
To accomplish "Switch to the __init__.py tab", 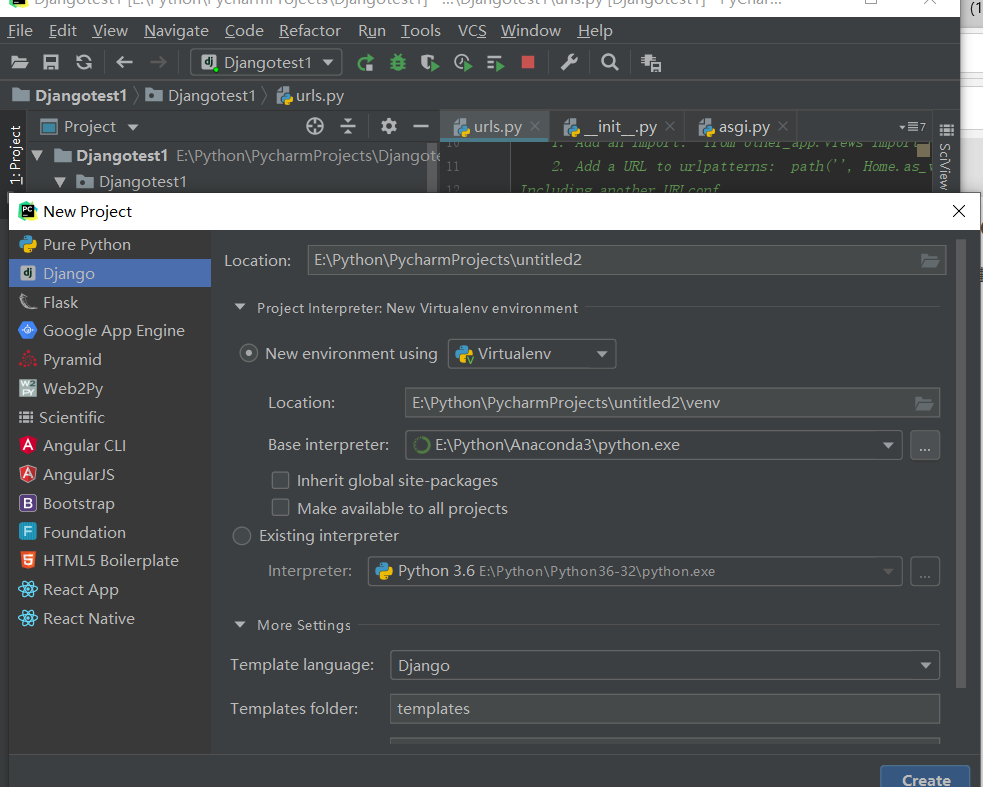I will tap(617, 127).
